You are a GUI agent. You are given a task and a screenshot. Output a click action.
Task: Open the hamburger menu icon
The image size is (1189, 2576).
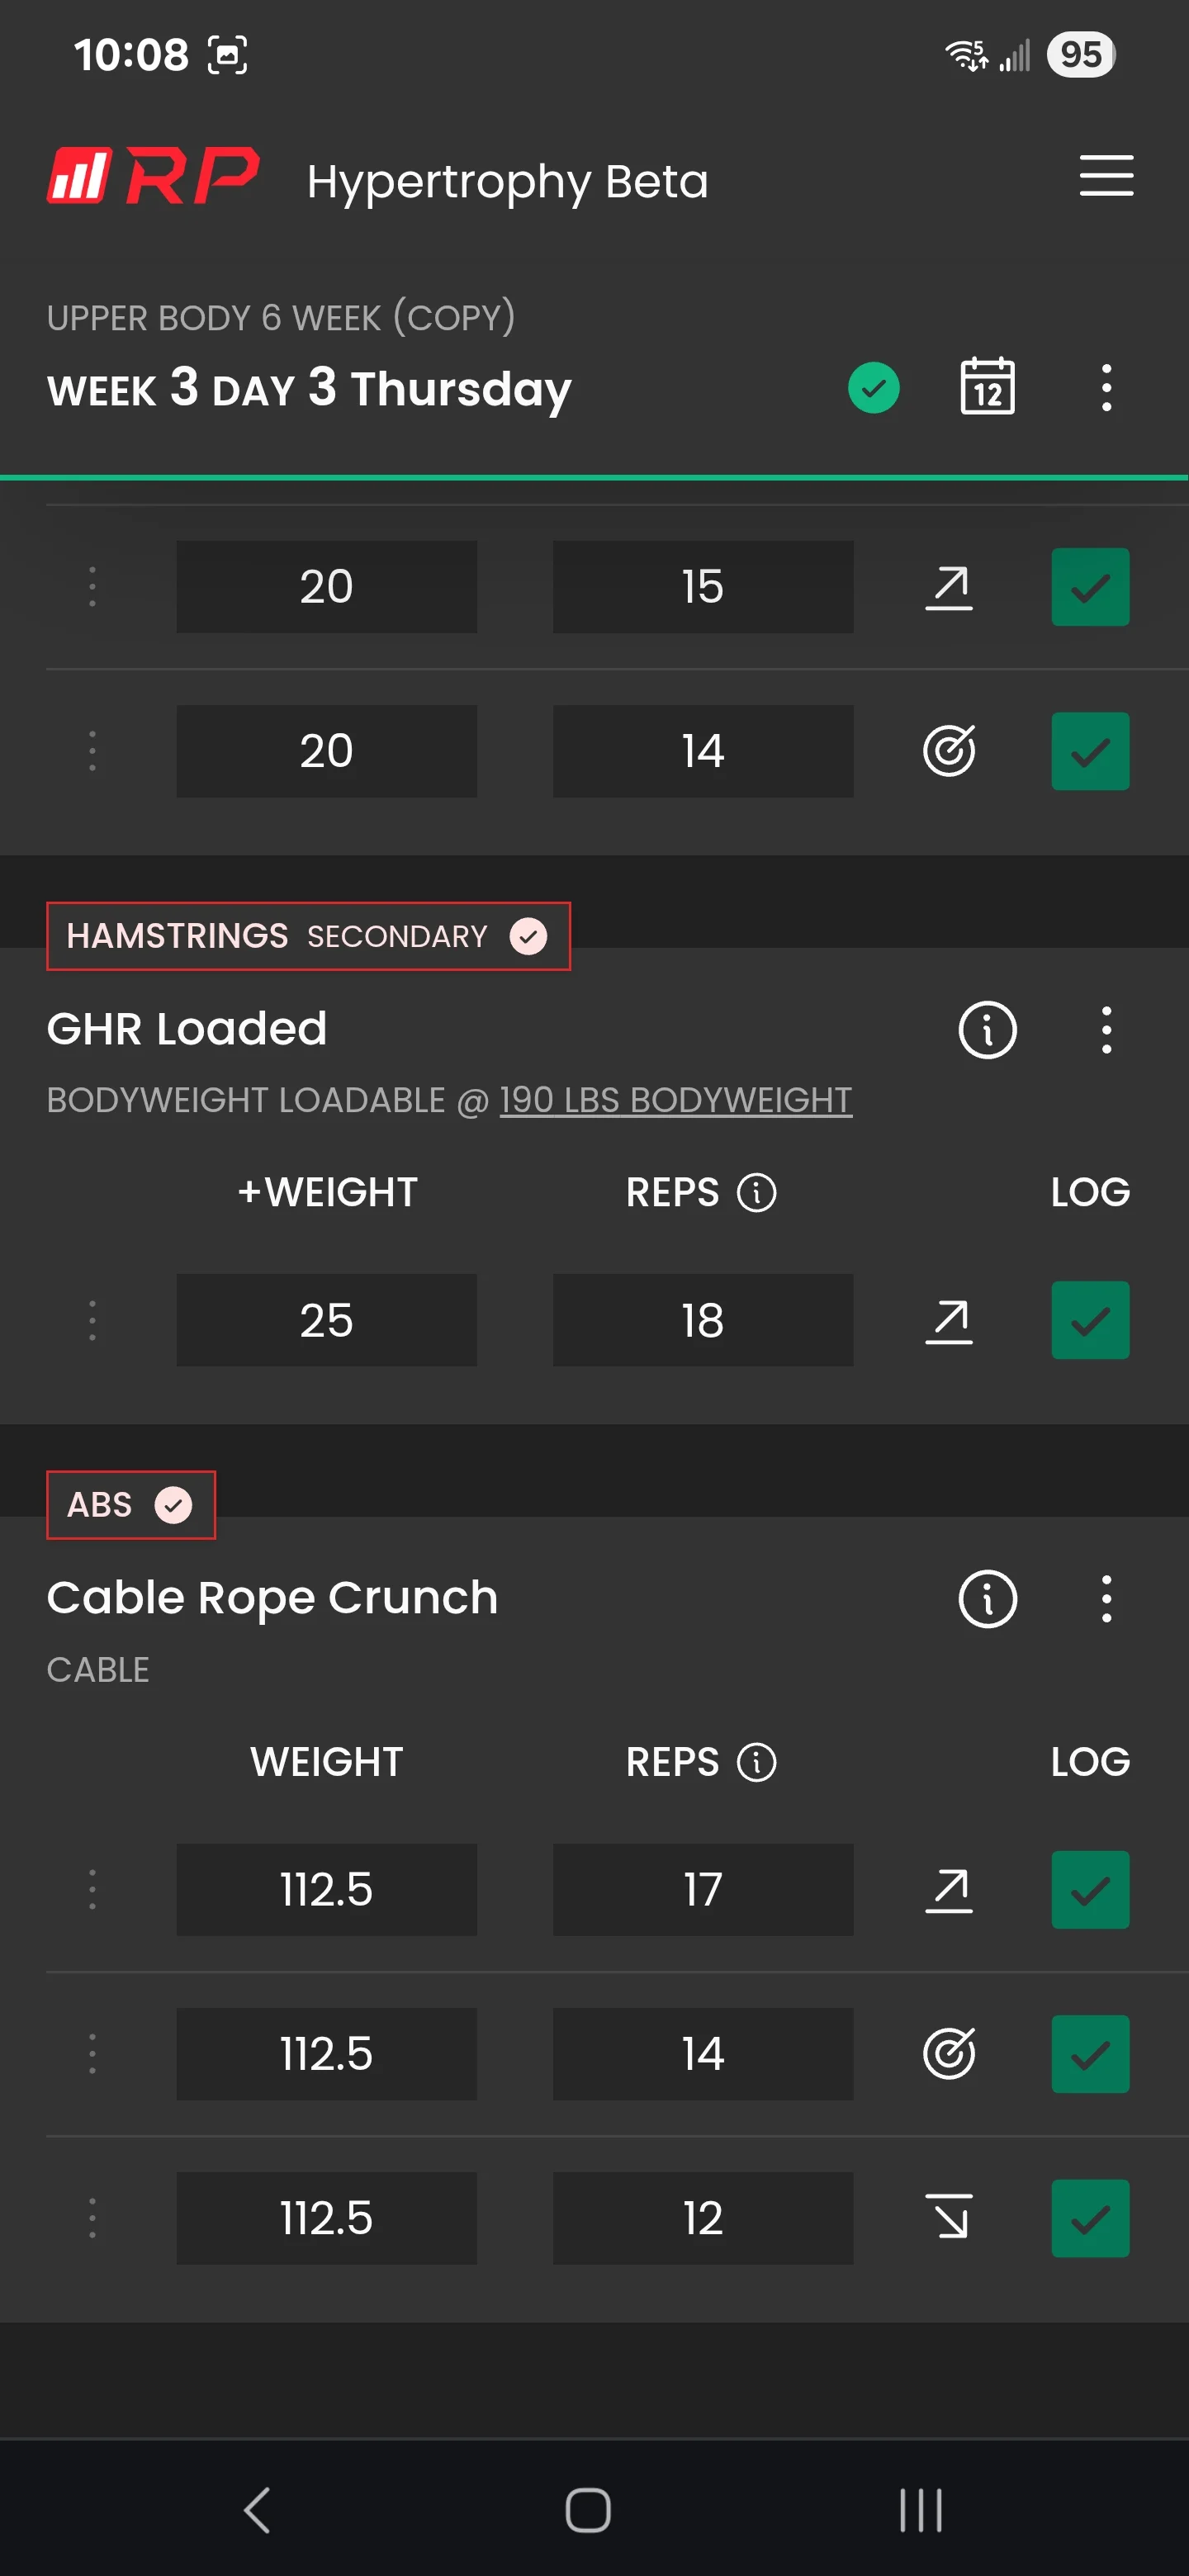[x=1106, y=176]
